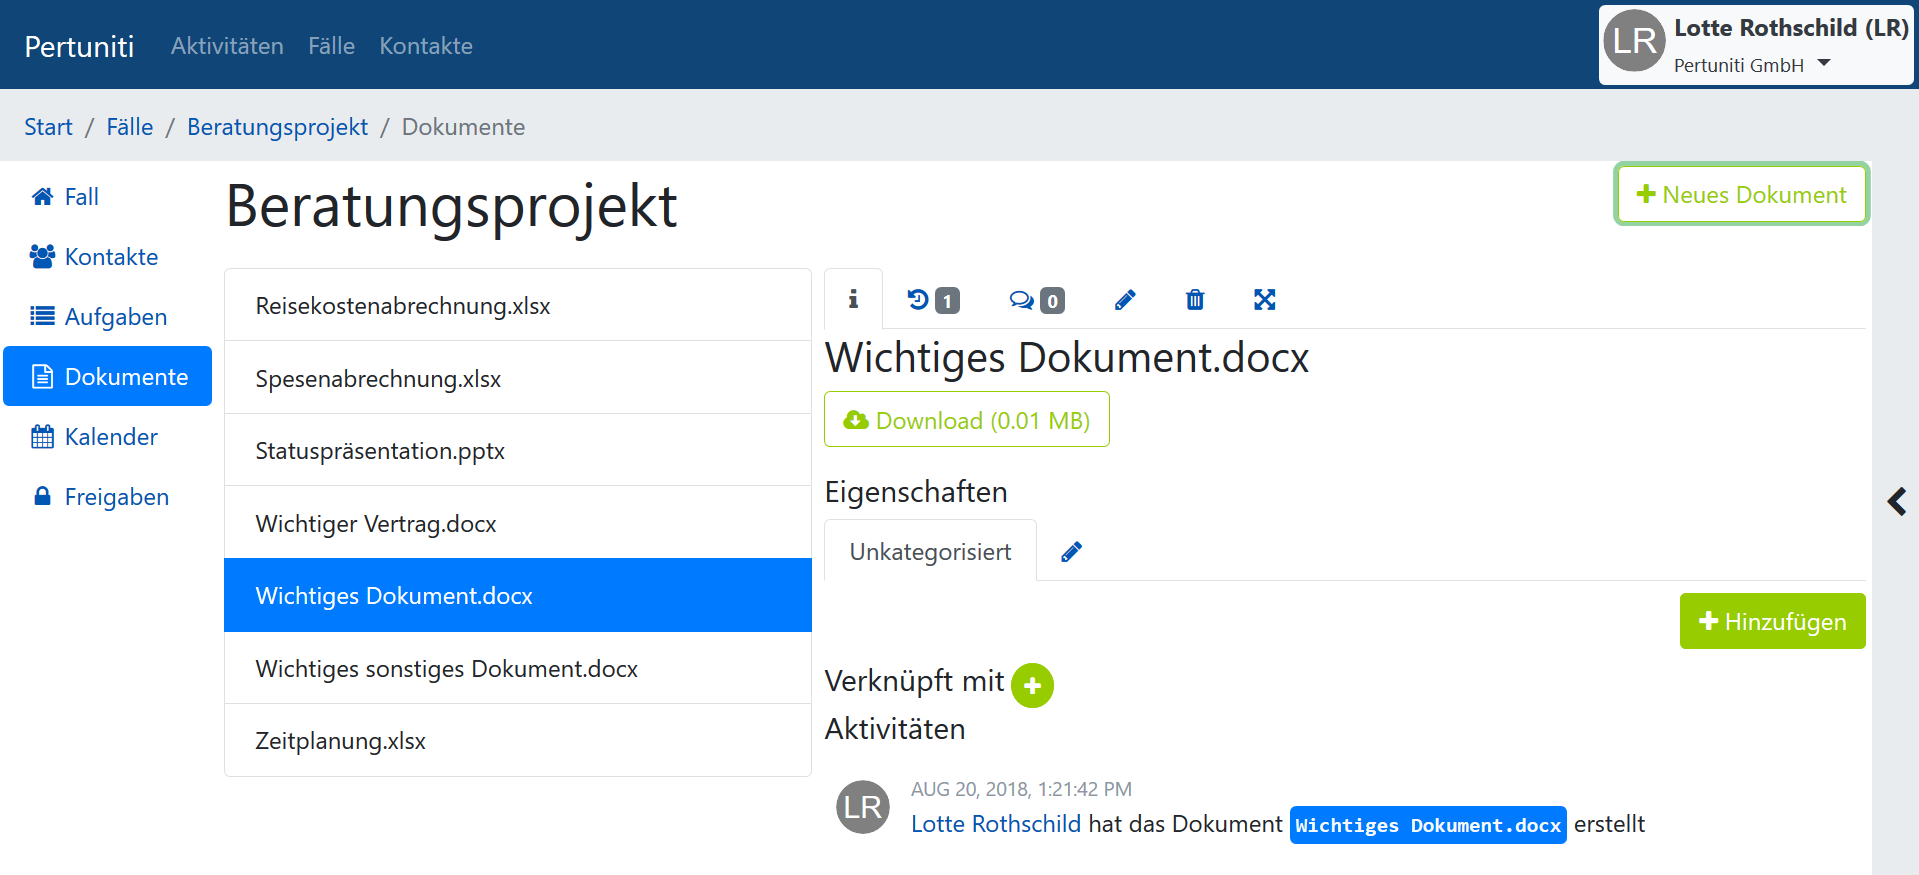Viewport: 1919px width, 875px height.
Task: Open Fall in the sidebar
Action: 108,197
